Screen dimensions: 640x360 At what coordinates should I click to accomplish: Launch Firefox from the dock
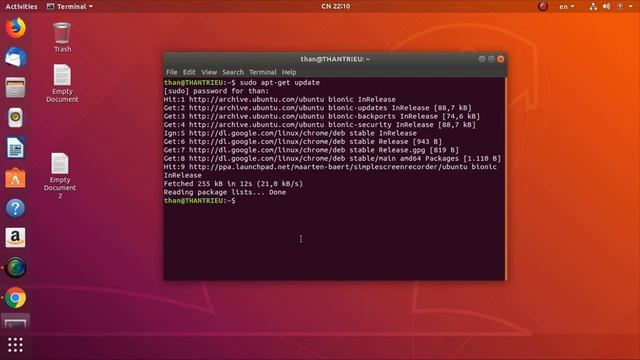[16, 28]
